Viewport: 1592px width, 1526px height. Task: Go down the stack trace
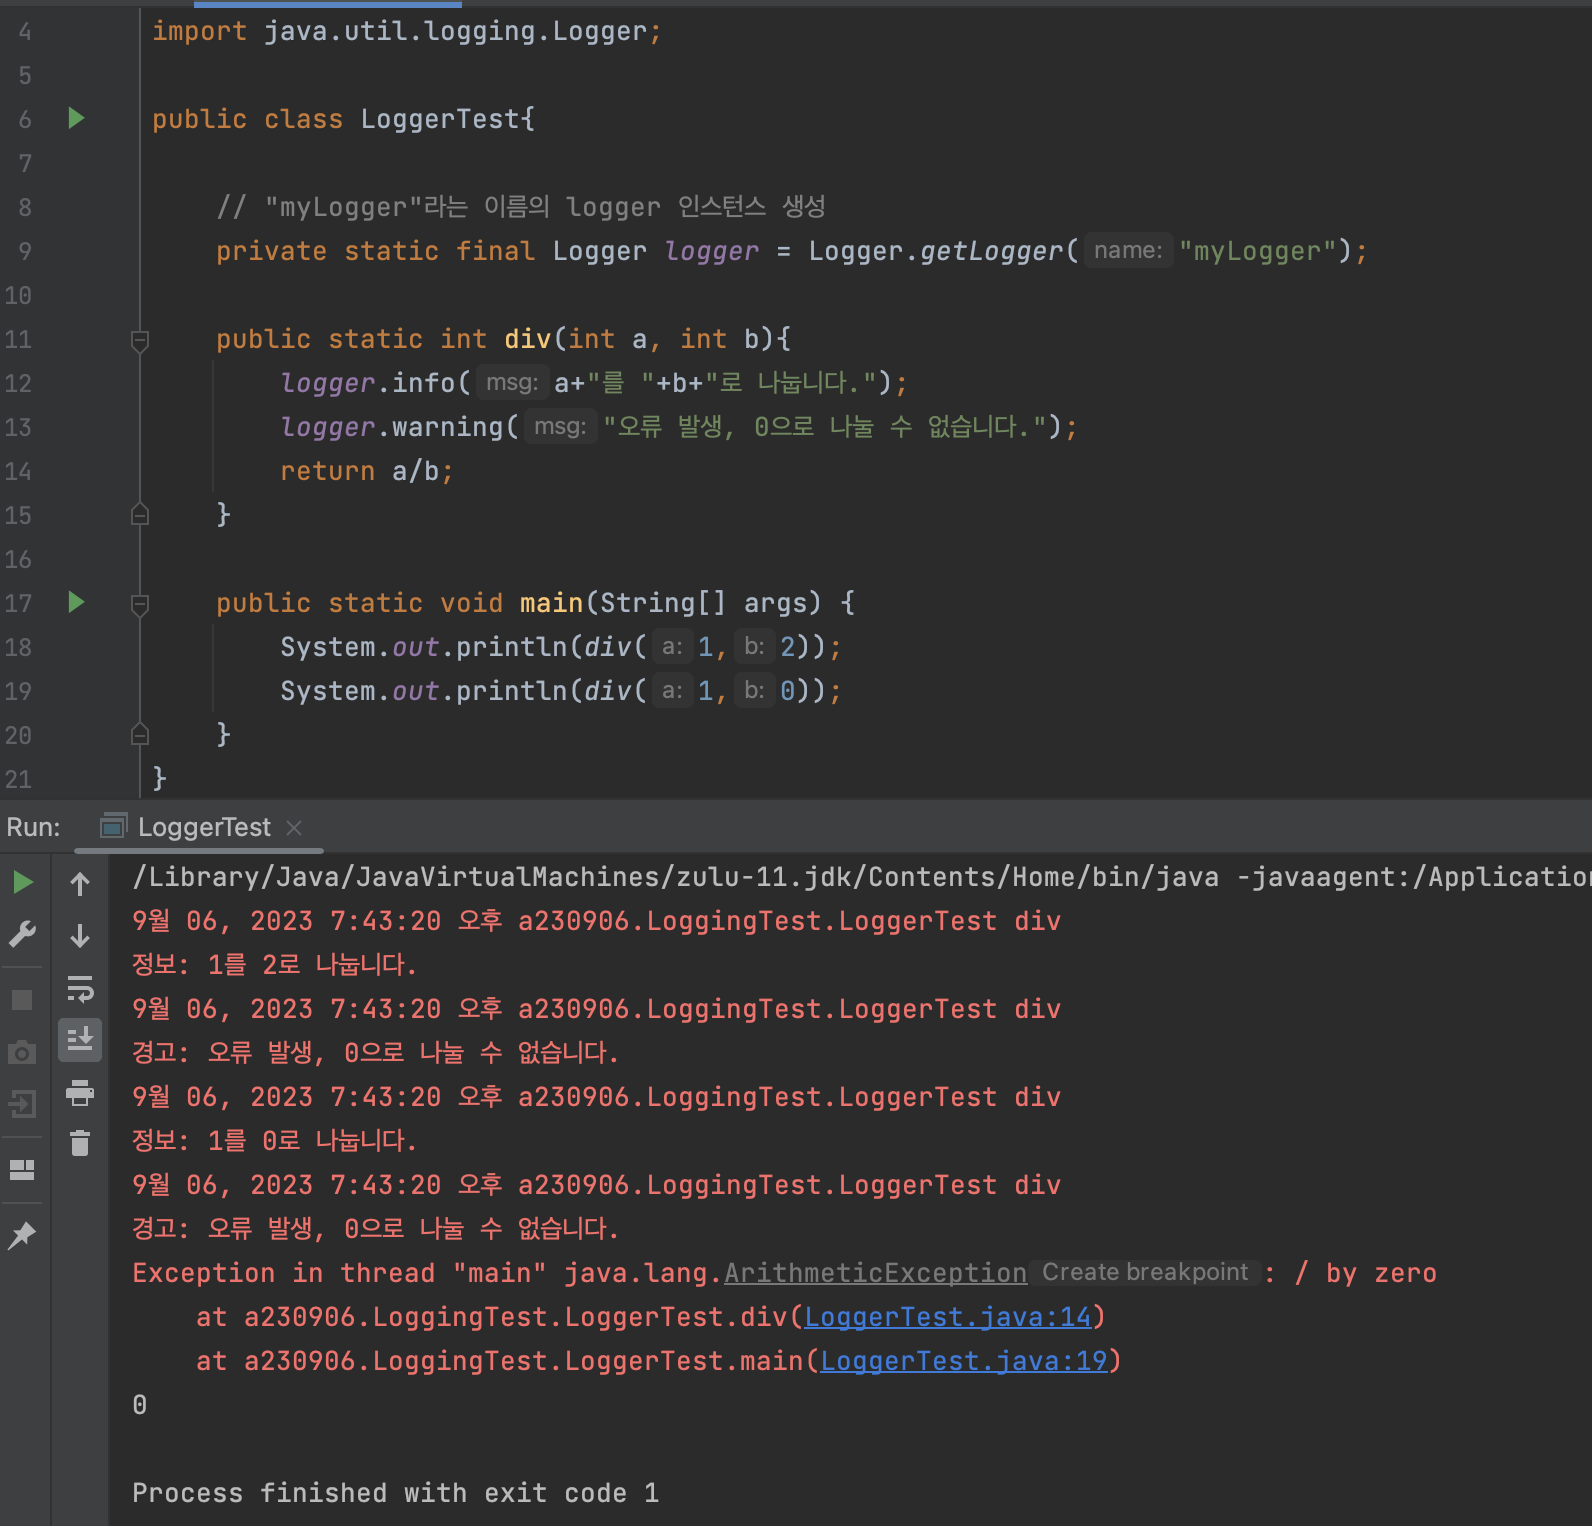tap(81, 936)
